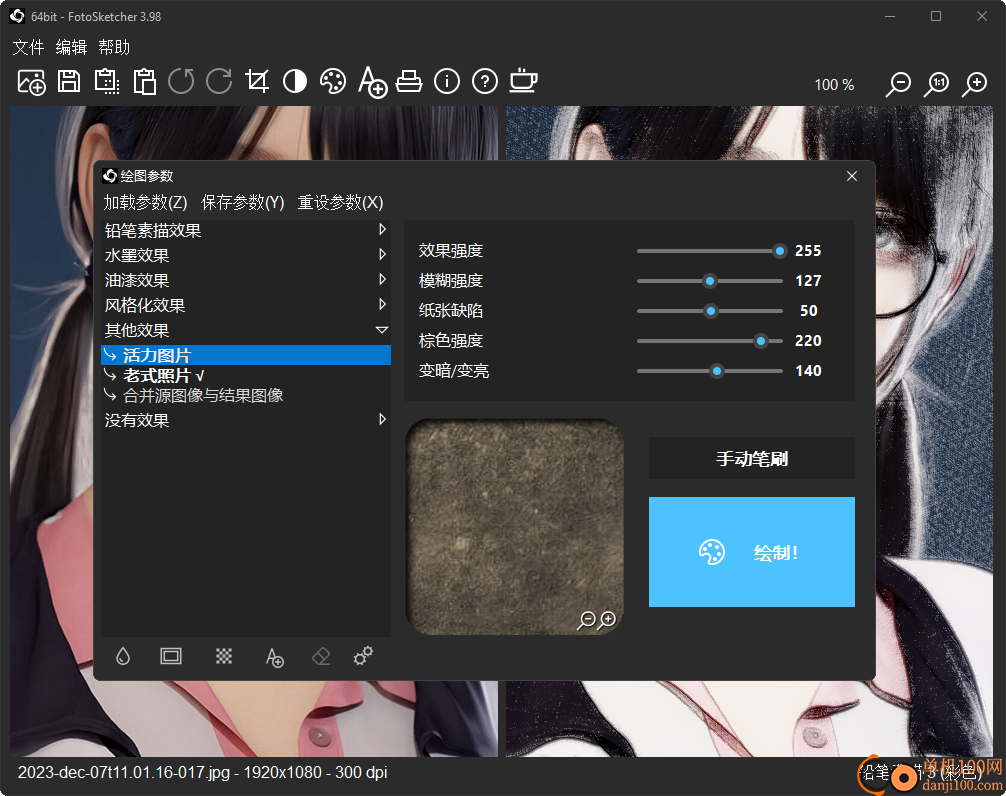The image size is (1006, 796).
Task: Expand 没有效果 category arrow
Action: click(382, 419)
